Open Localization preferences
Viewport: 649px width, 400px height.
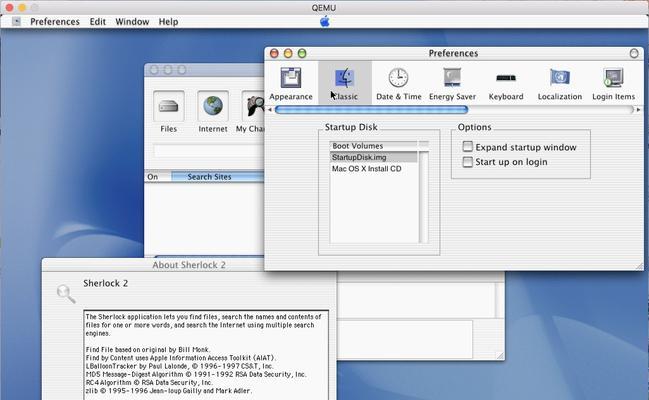click(x=560, y=84)
